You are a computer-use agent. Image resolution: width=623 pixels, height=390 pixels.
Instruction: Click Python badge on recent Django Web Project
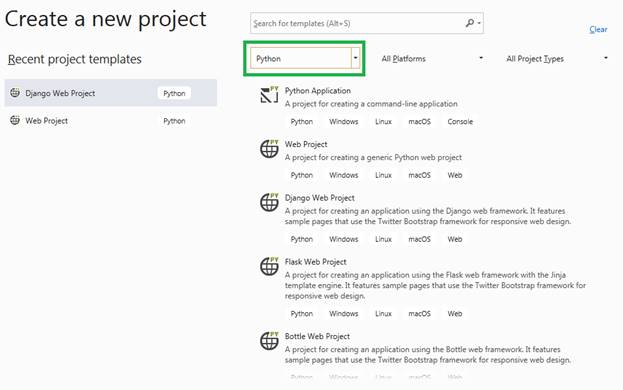click(174, 93)
